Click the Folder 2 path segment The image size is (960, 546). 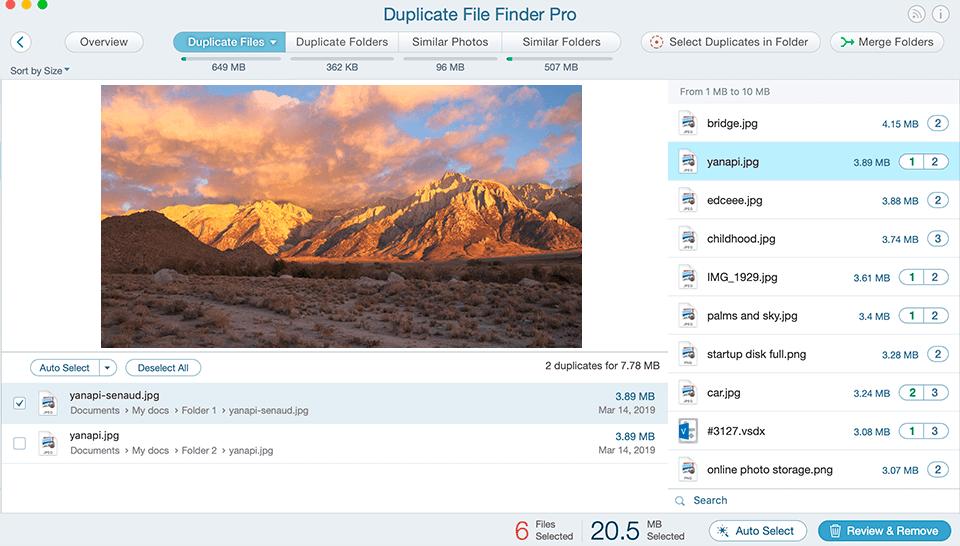pyautogui.click(x=199, y=451)
